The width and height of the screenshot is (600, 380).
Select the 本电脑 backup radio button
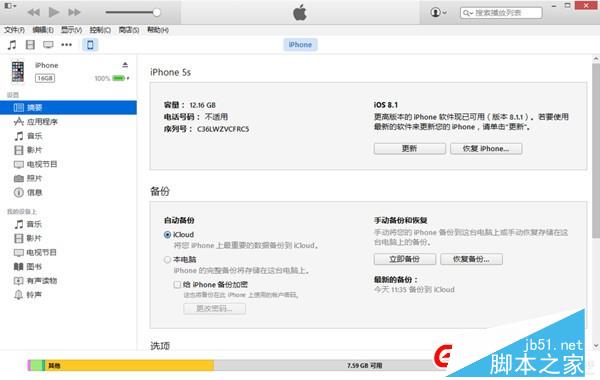click(167, 260)
